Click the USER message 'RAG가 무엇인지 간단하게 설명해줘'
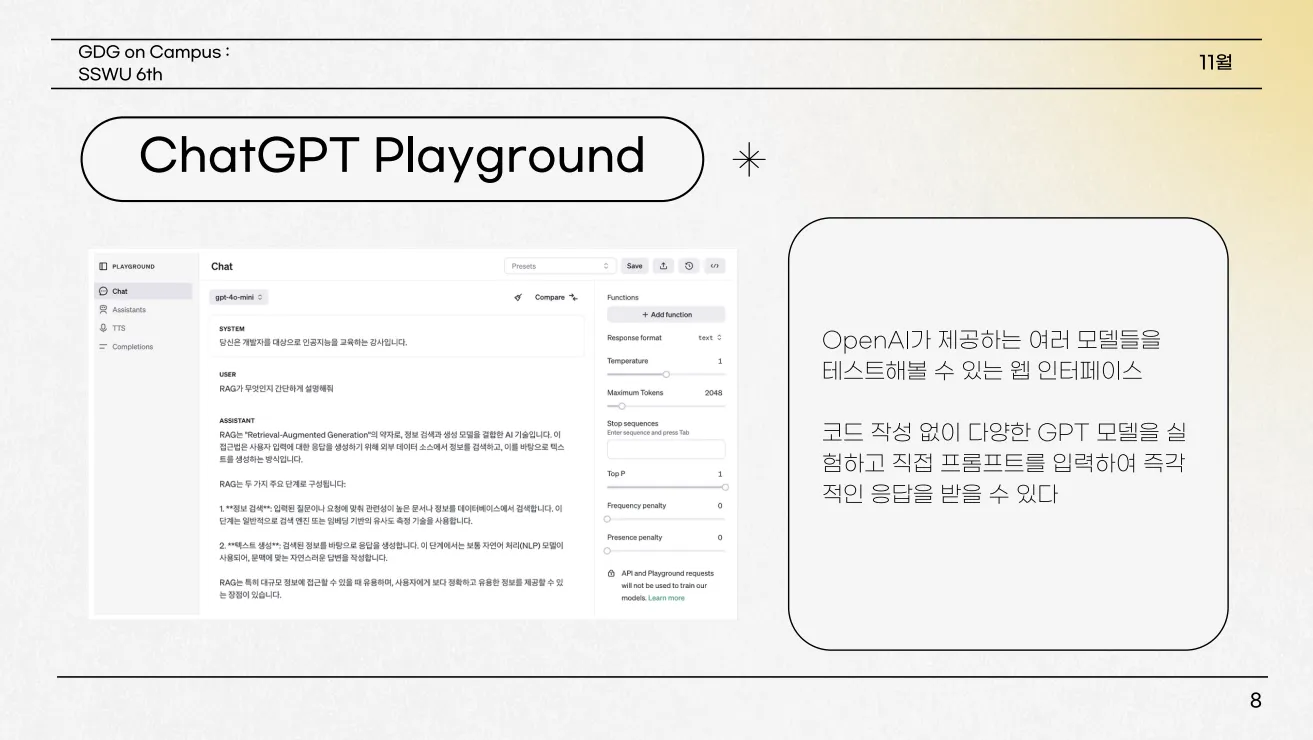 [276, 388]
